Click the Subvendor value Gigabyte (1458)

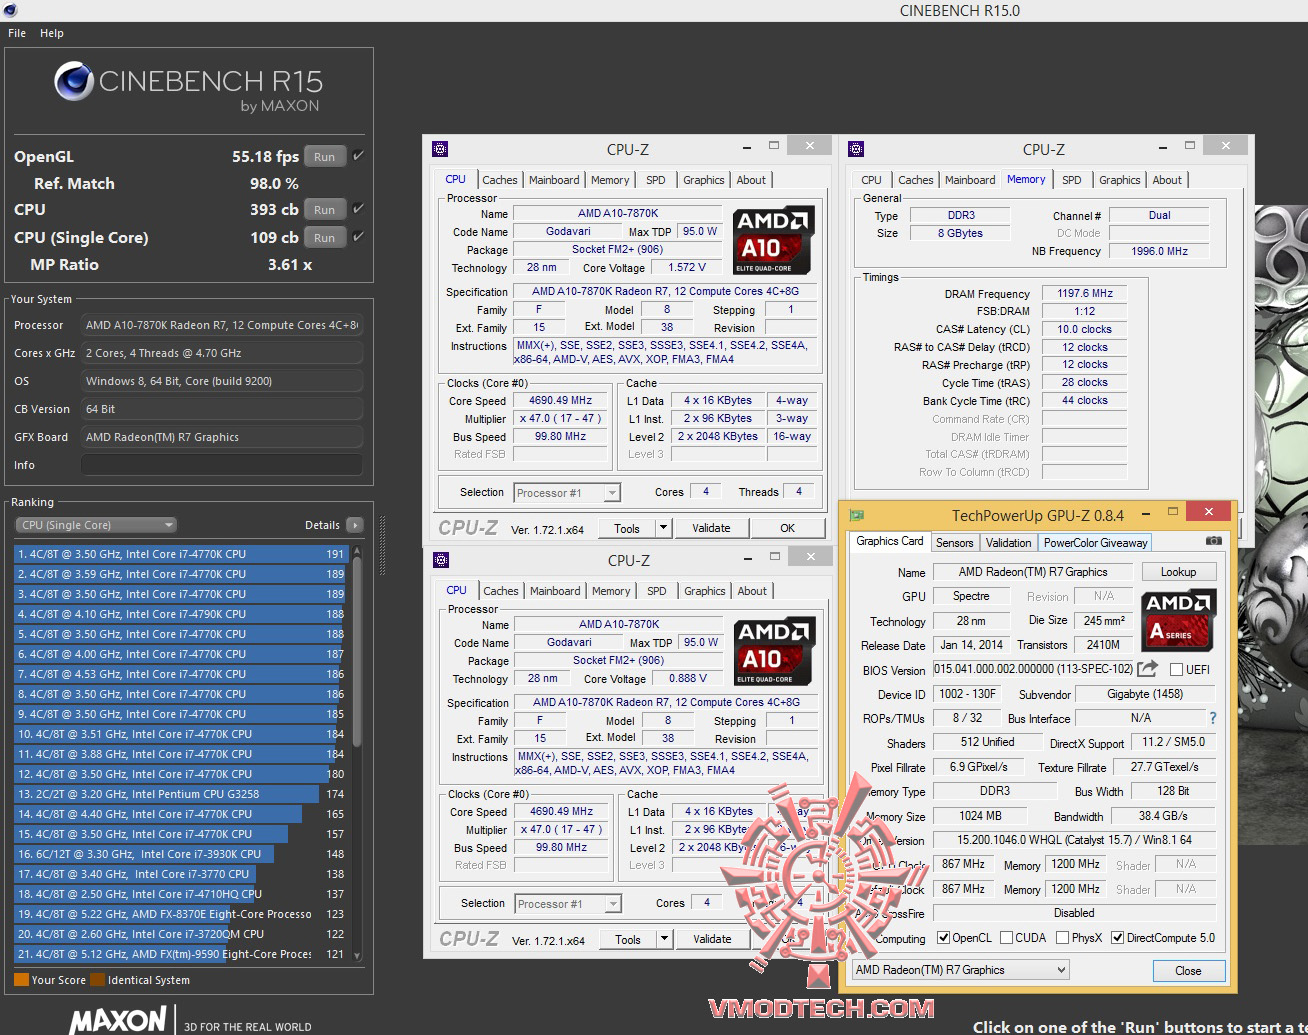tap(1145, 694)
